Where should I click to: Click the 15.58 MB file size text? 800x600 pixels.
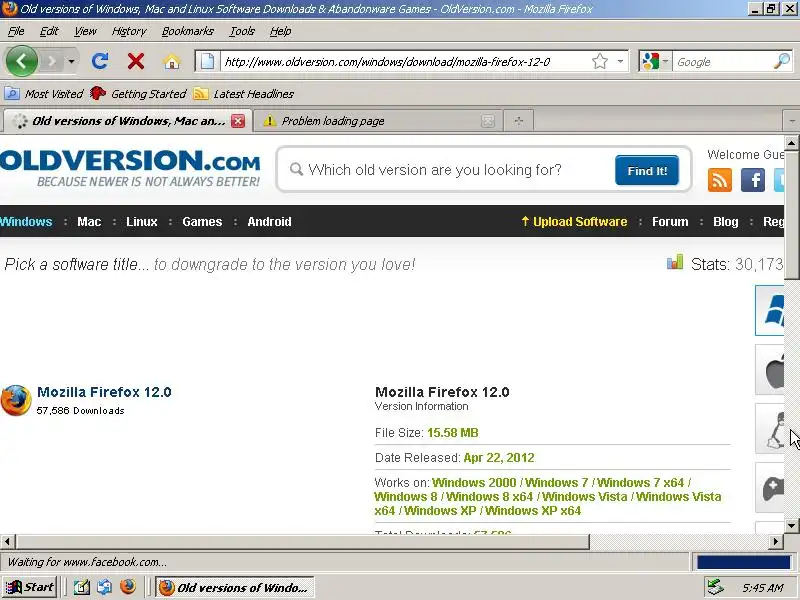453,433
